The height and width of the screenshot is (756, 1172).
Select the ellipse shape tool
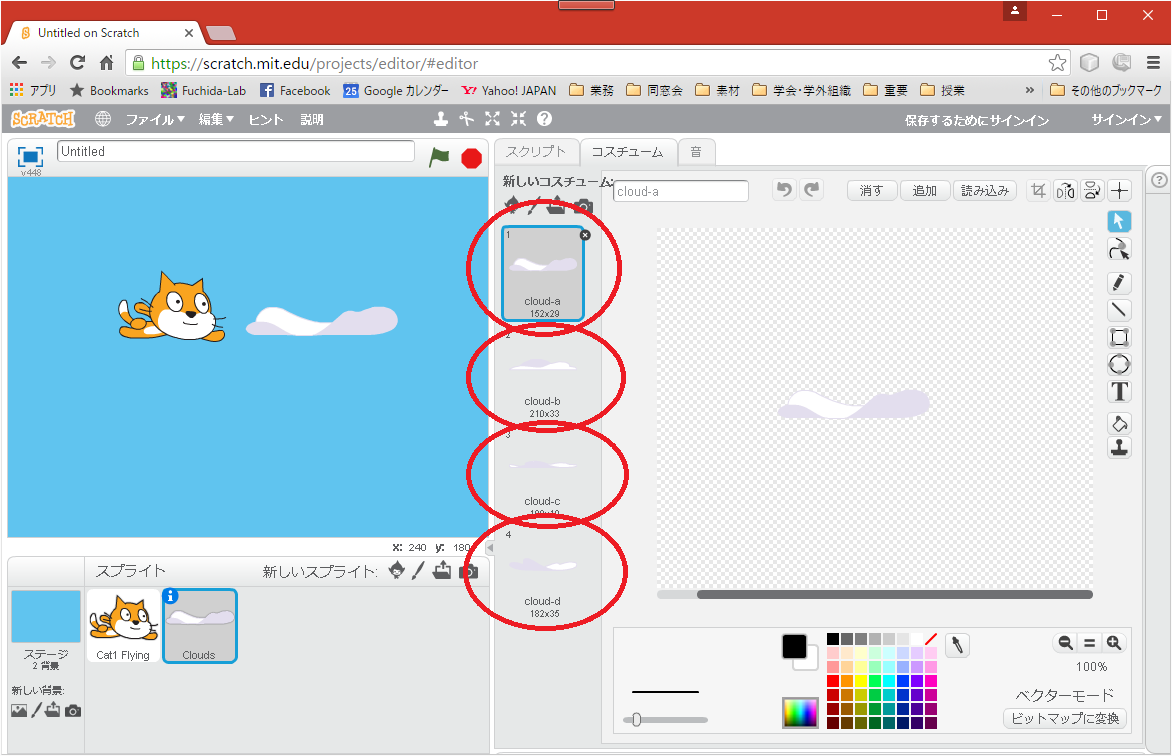pyautogui.click(x=1120, y=364)
